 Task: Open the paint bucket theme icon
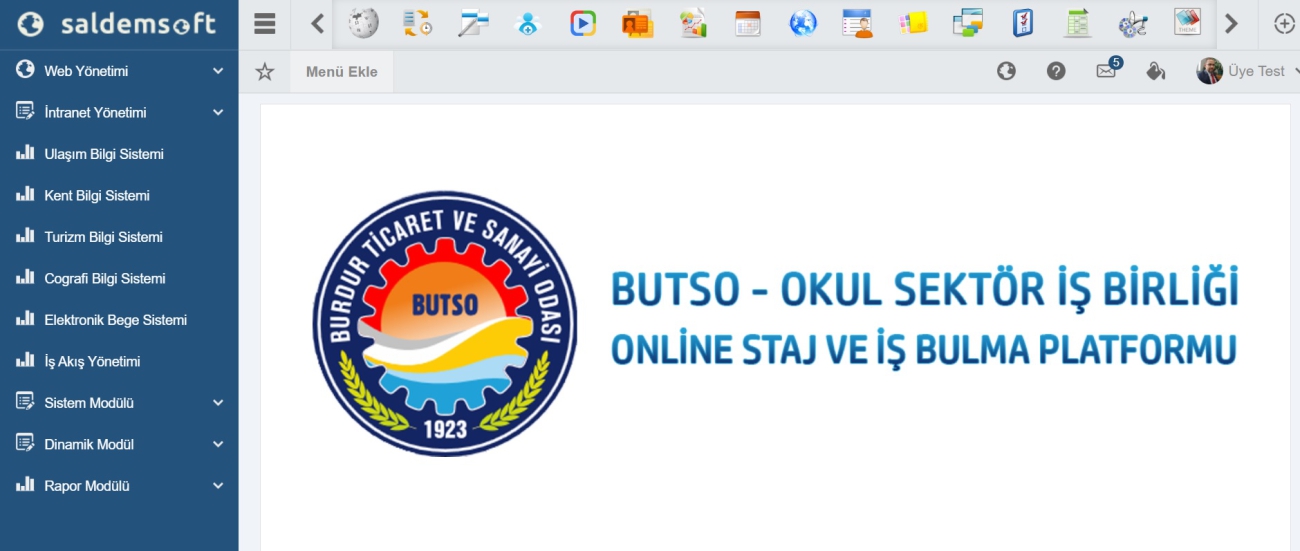[x=1156, y=71]
